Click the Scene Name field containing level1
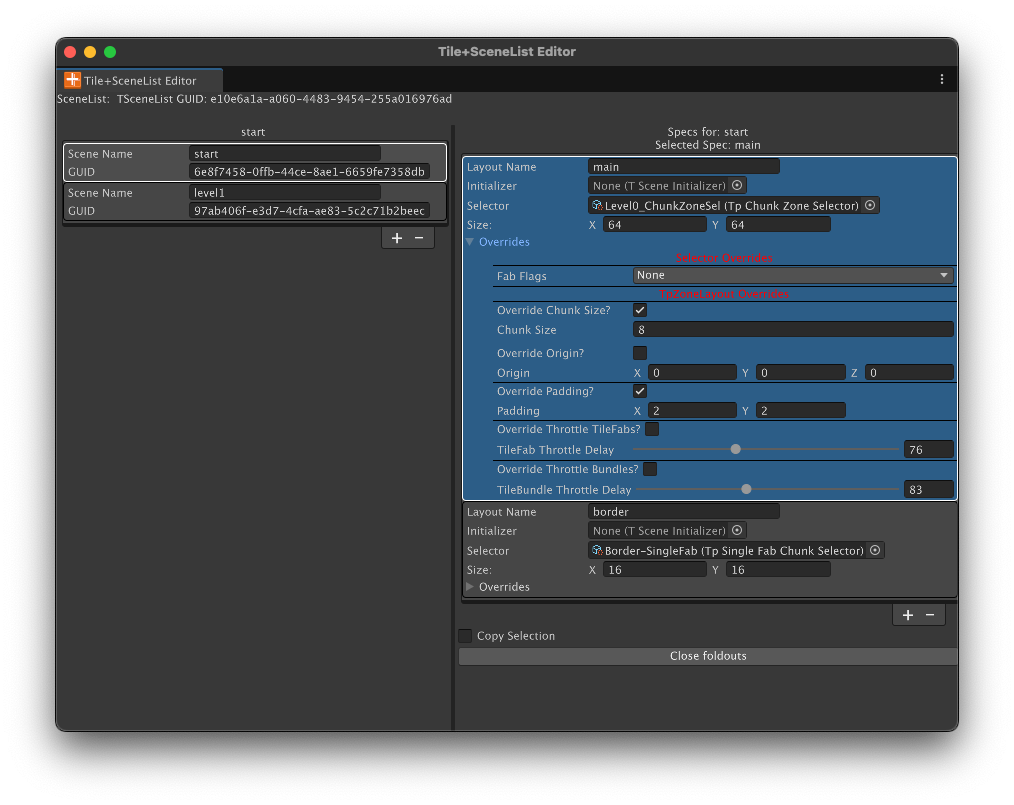This screenshot has width=1014, height=805. [x=285, y=193]
